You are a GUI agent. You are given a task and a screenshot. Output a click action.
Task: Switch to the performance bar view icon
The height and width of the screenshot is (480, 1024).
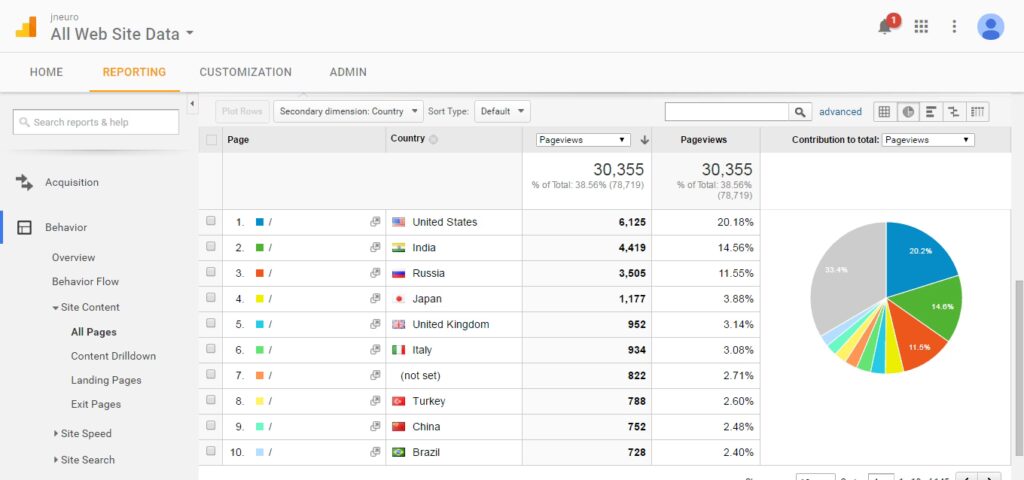pyautogui.click(x=930, y=112)
